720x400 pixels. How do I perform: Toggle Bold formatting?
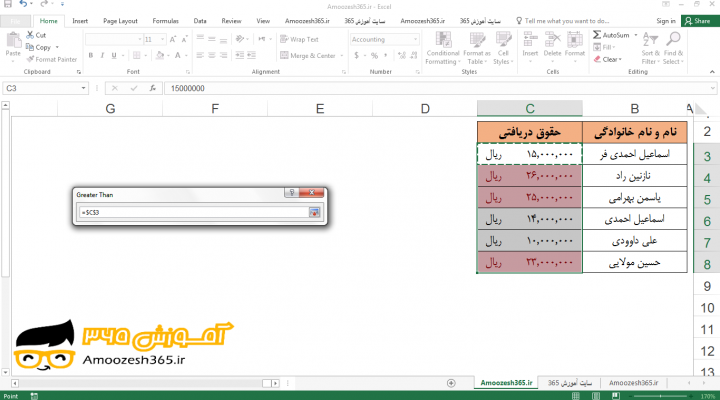coord(90,56)
